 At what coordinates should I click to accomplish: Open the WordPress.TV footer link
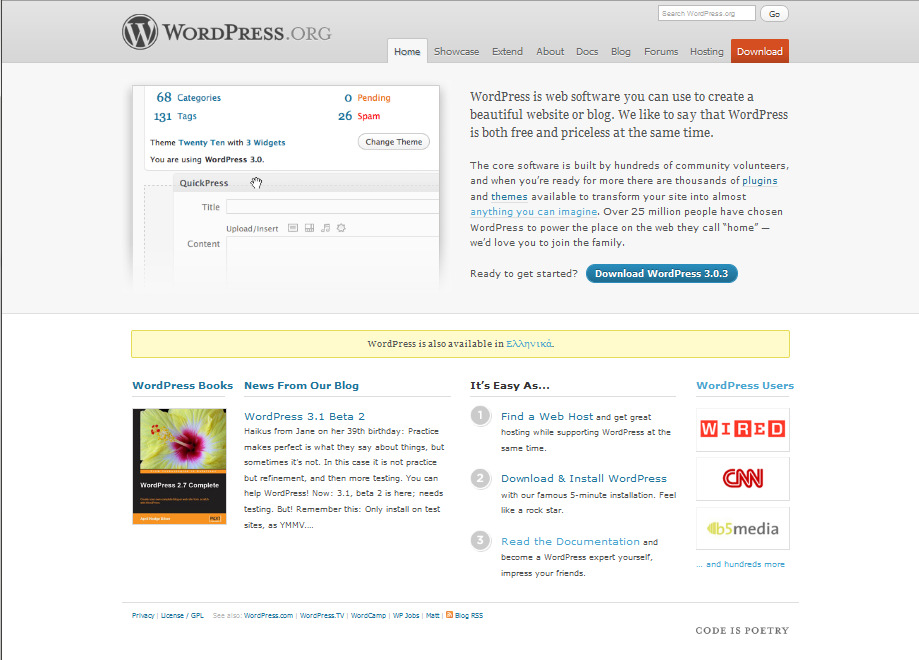click(322, 615)
